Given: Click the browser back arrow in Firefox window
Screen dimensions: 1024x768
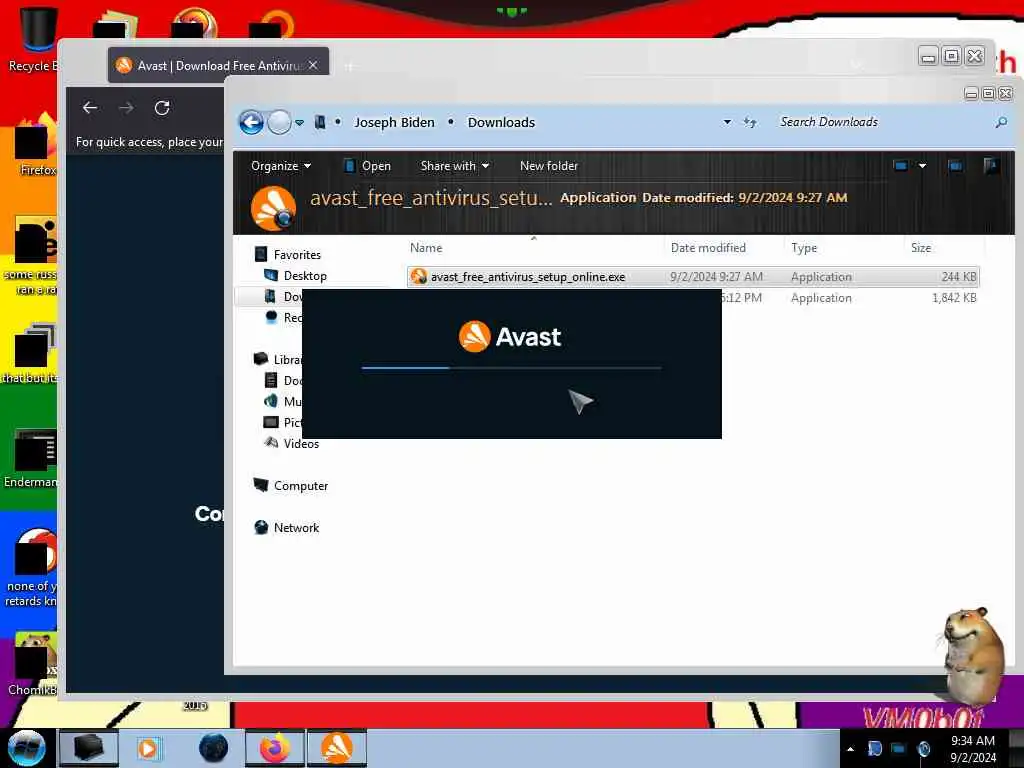Looking at the screenshot, I should 90,108.
